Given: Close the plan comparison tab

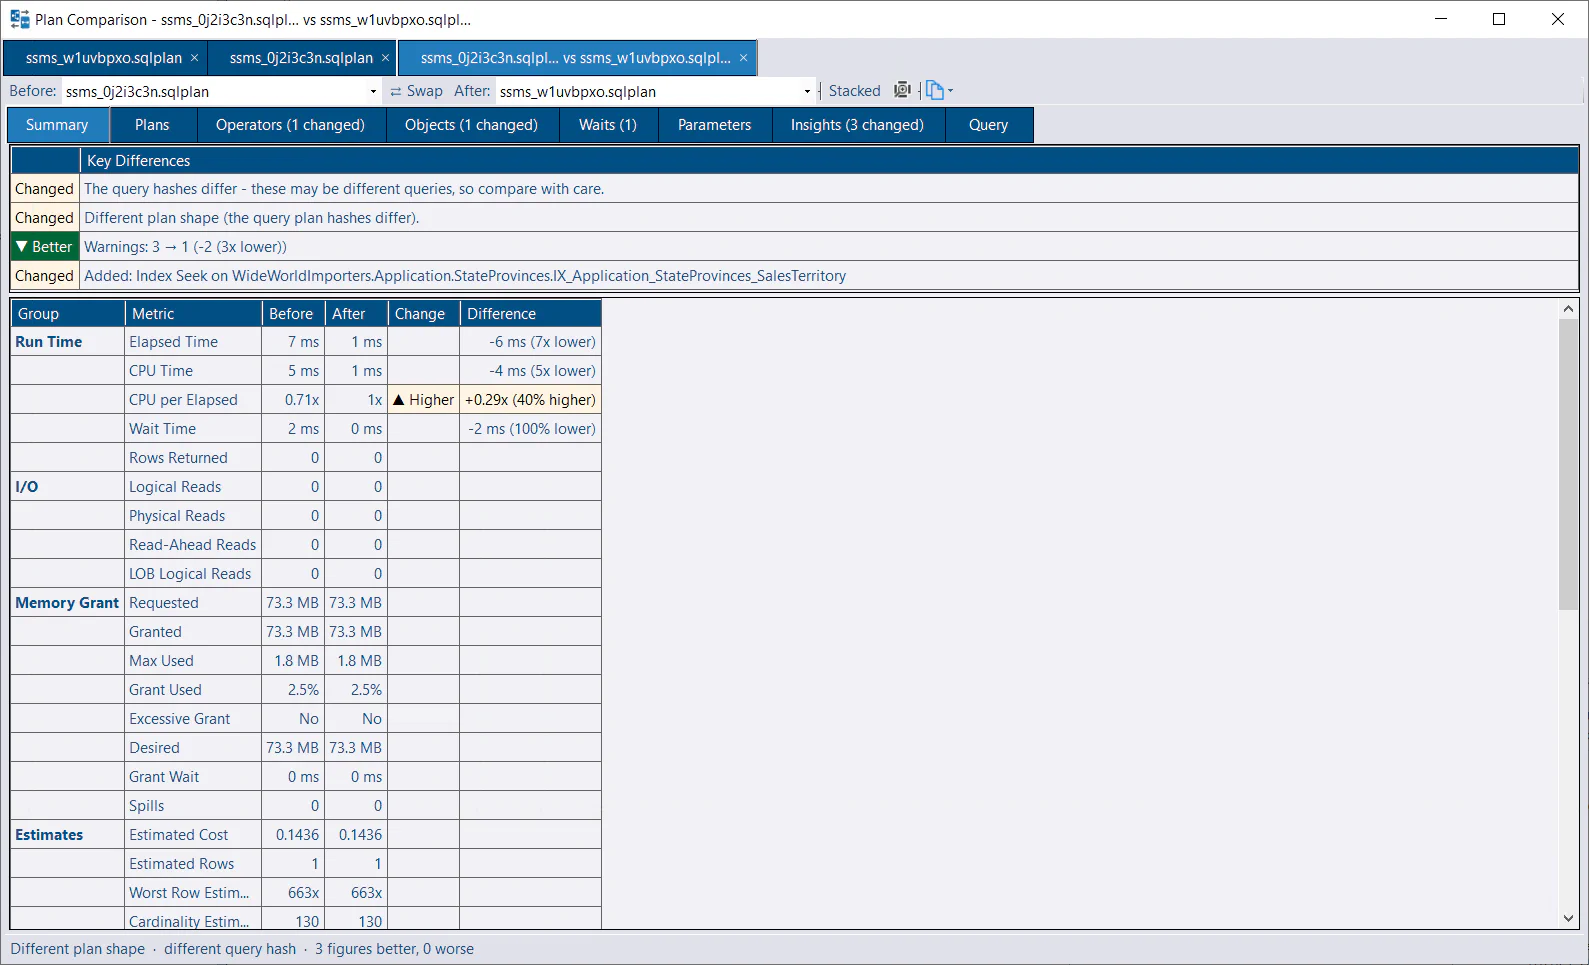Looking at the screenshot, I should coord(743,58).
